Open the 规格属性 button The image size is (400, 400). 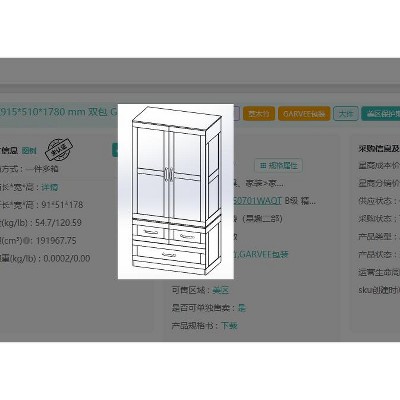point(279,166)
